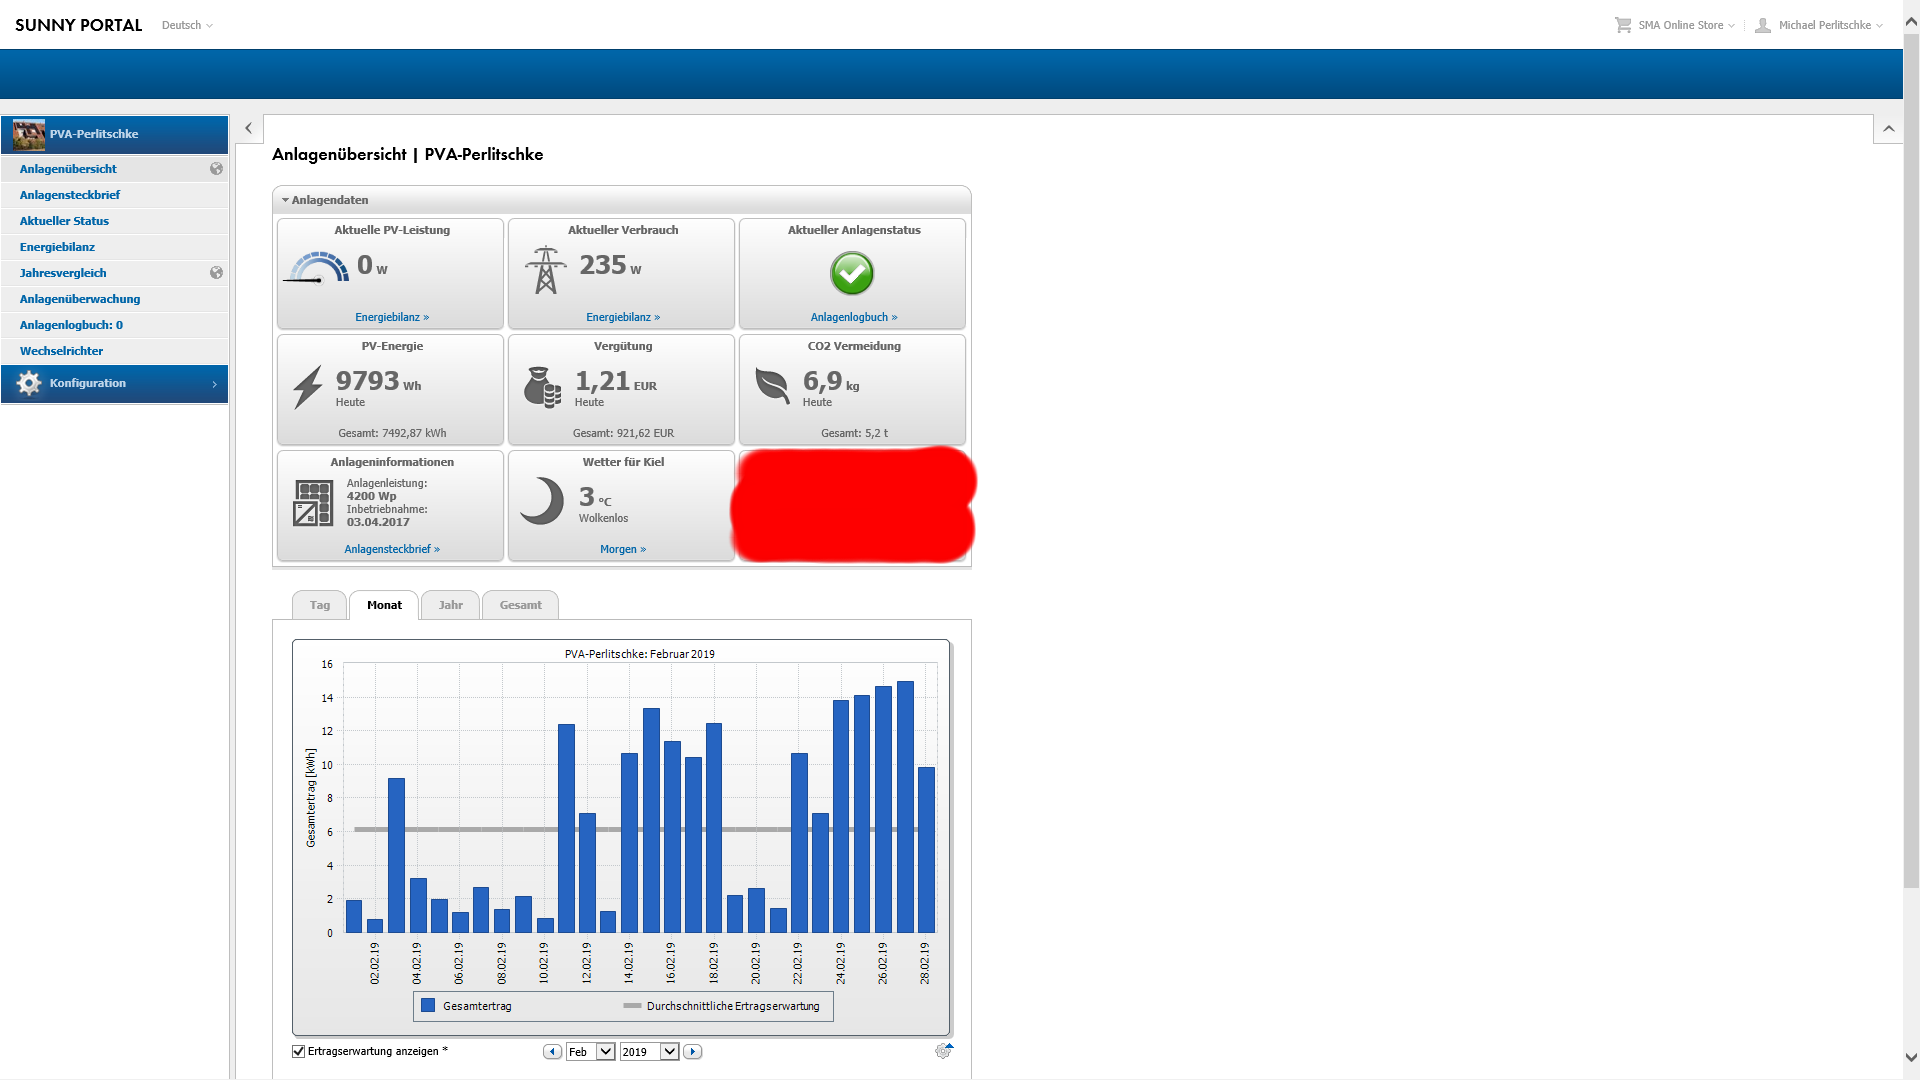Collapse the left sidebar arrow
Image resolution: width=1920 pixels, height=1080 pixels.
pos(249,128)
